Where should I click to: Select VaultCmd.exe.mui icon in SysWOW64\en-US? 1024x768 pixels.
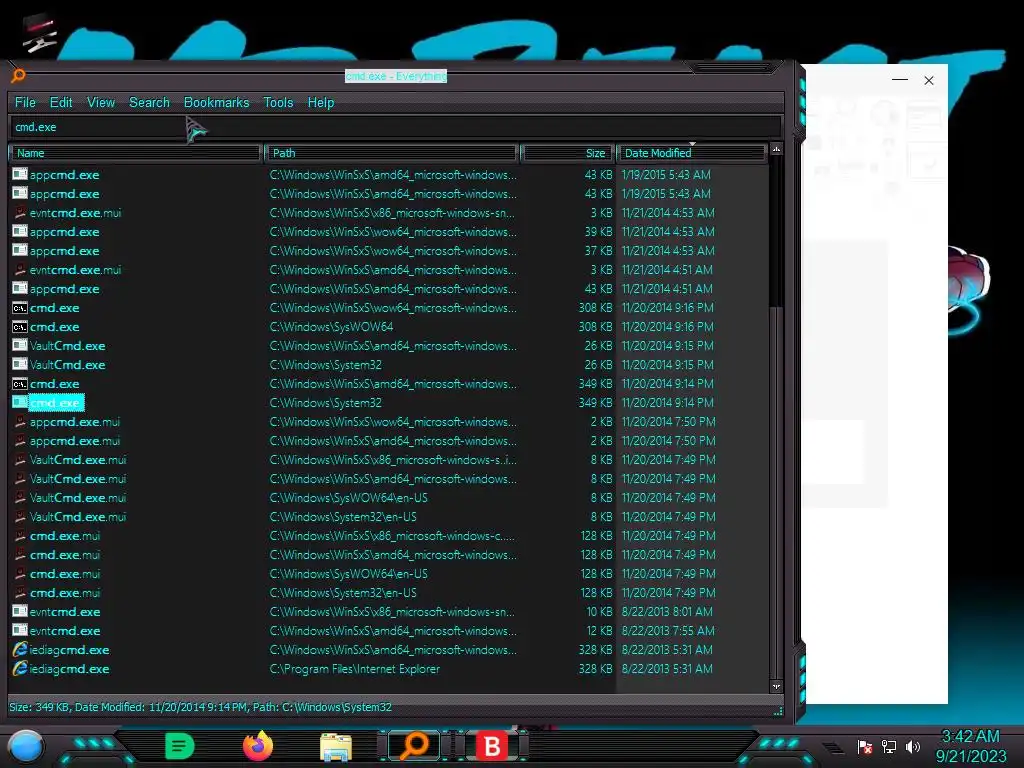click(20, 498)
